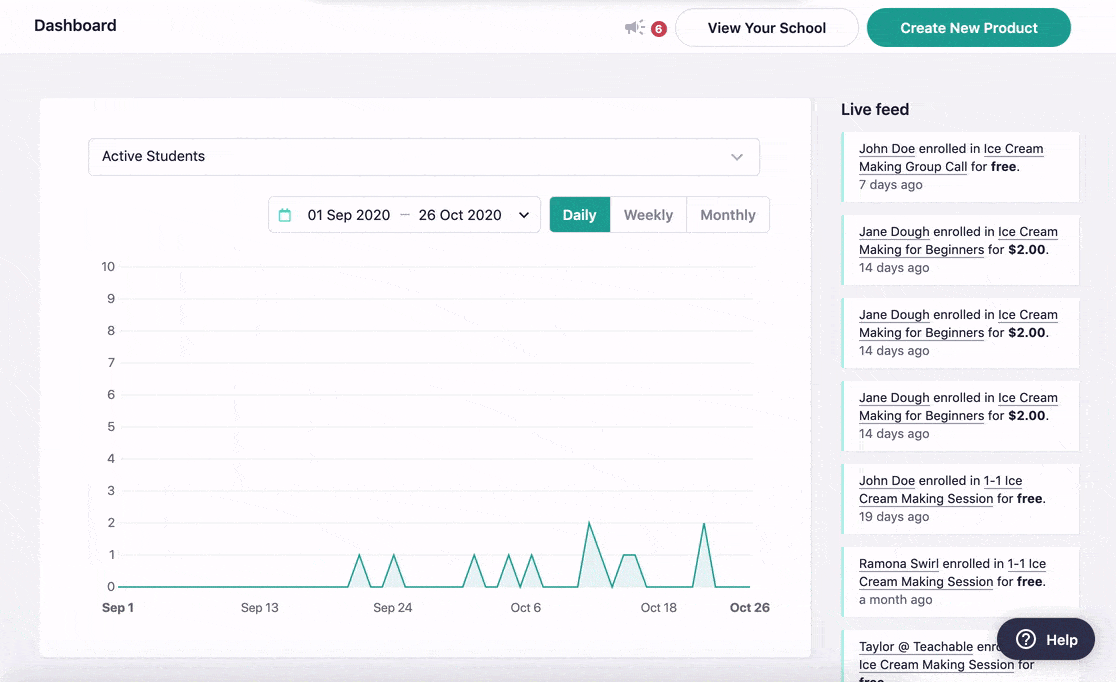Switch chart to Monthly view
Image resolution: width=1116 pixels, height=682 pixels.
[x=727, y=215]
